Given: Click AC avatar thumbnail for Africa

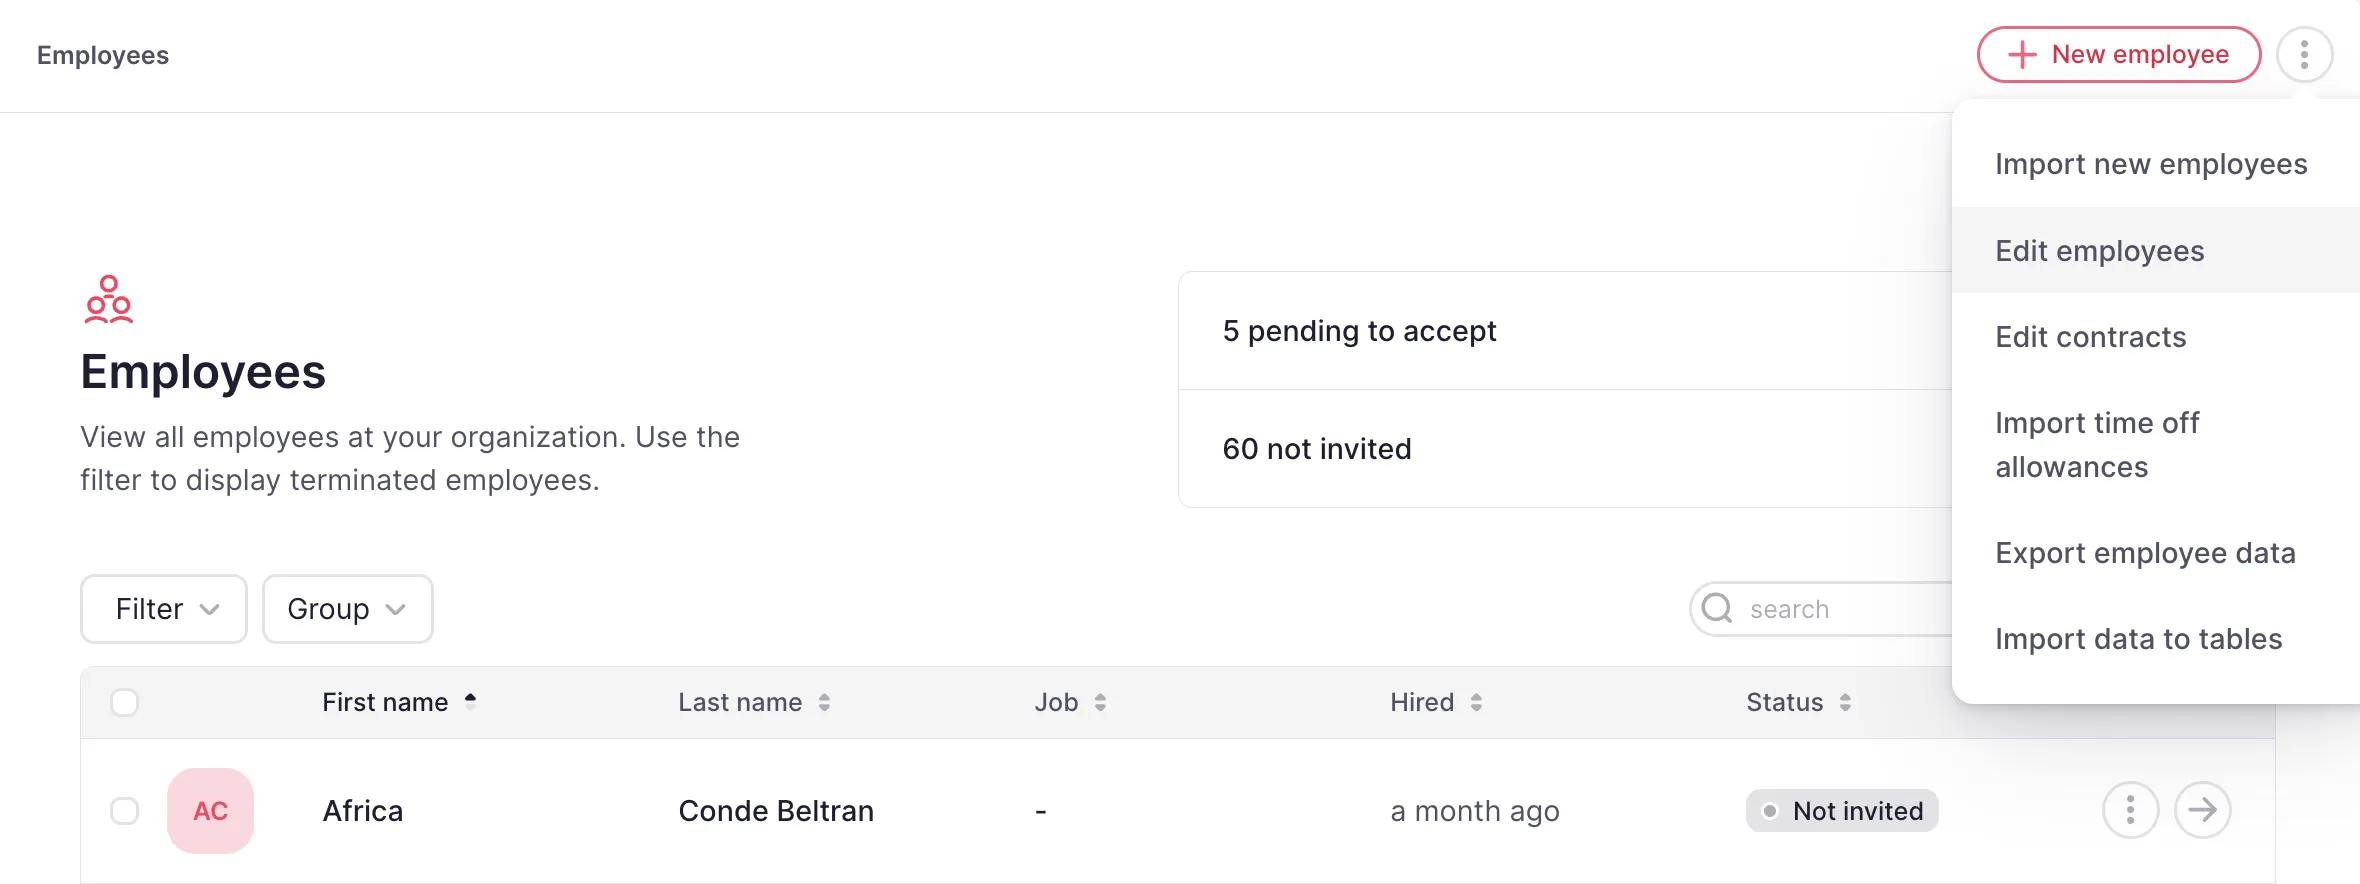Looking at the screenshot, I should click(x=210, y=810).
